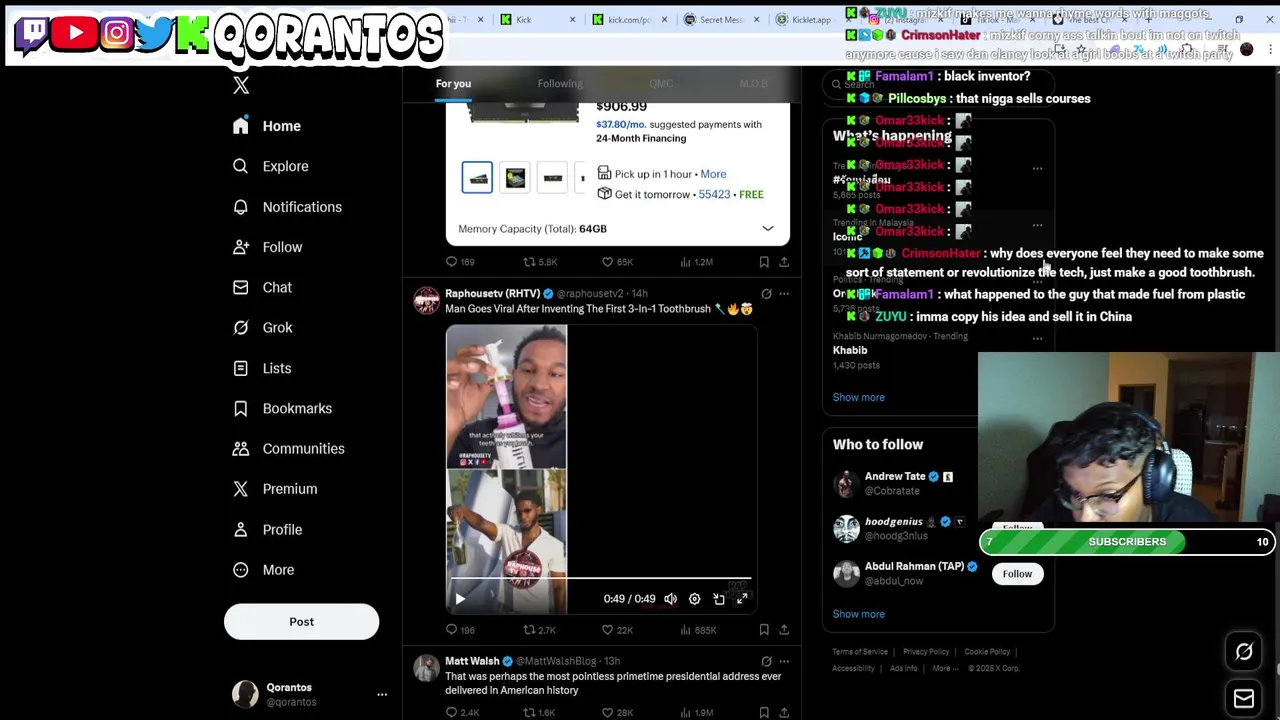The height and width of the screenshot is (720, 1280).
Task: Expand the More menu in sidebar
Action: click(263, 569)
